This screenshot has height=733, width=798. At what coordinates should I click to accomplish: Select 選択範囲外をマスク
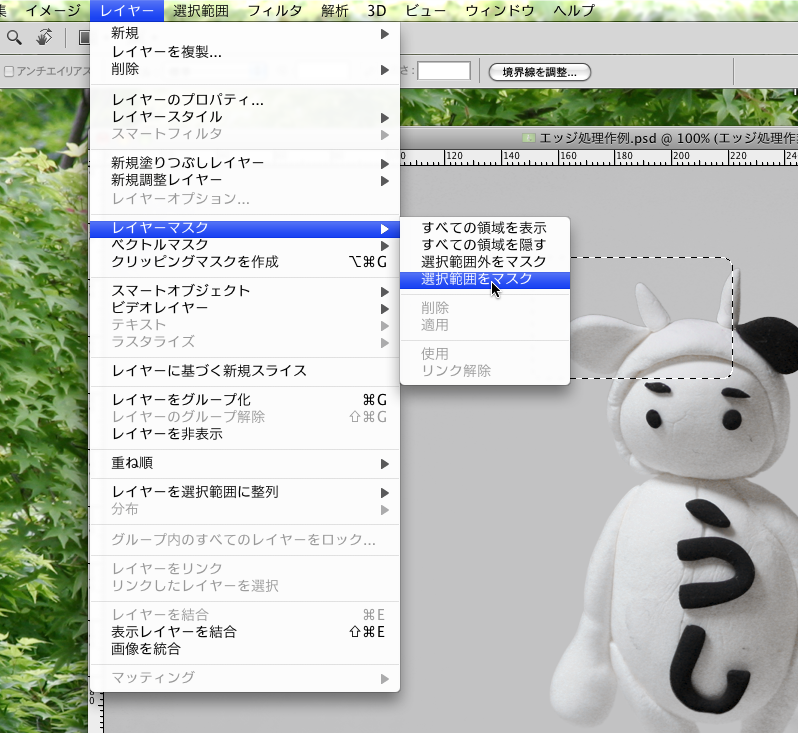coord(485,262)
